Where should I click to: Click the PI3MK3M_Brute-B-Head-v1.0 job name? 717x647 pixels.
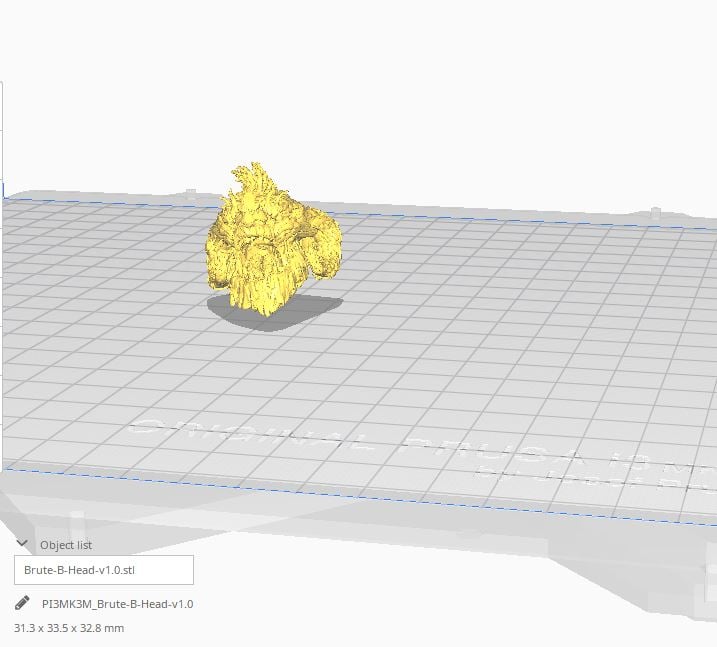(x=117, y=604)
